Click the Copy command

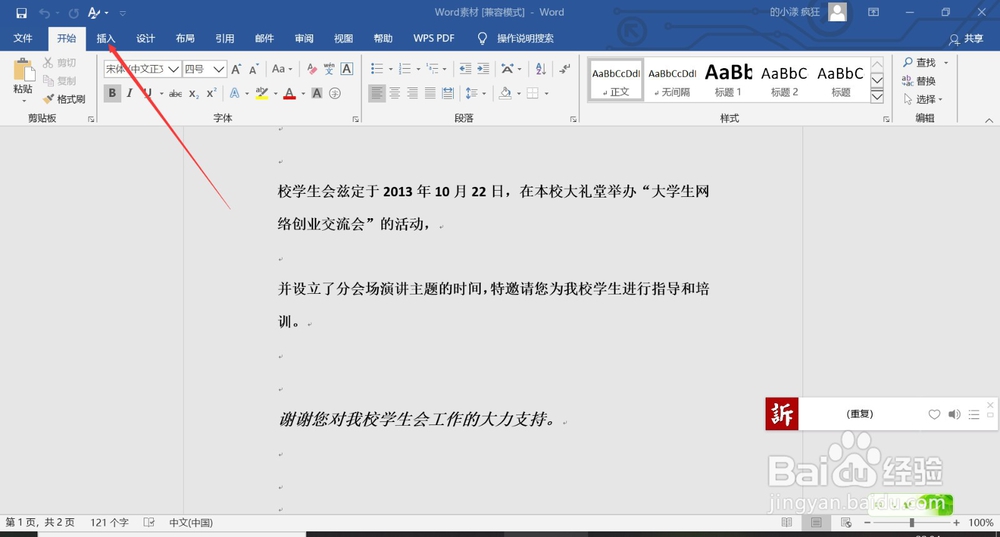click(x=59, y=80)
